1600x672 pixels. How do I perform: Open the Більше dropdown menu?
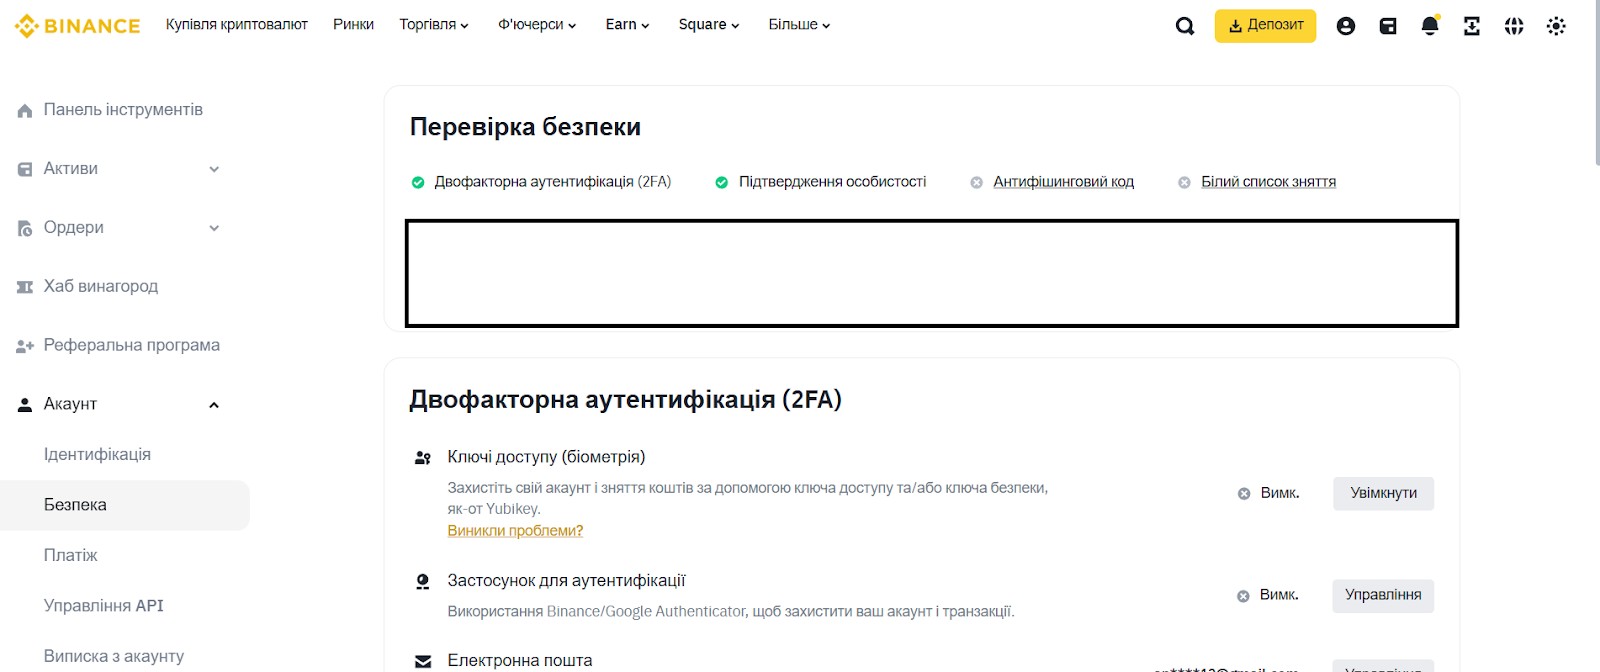click(799, 24)
